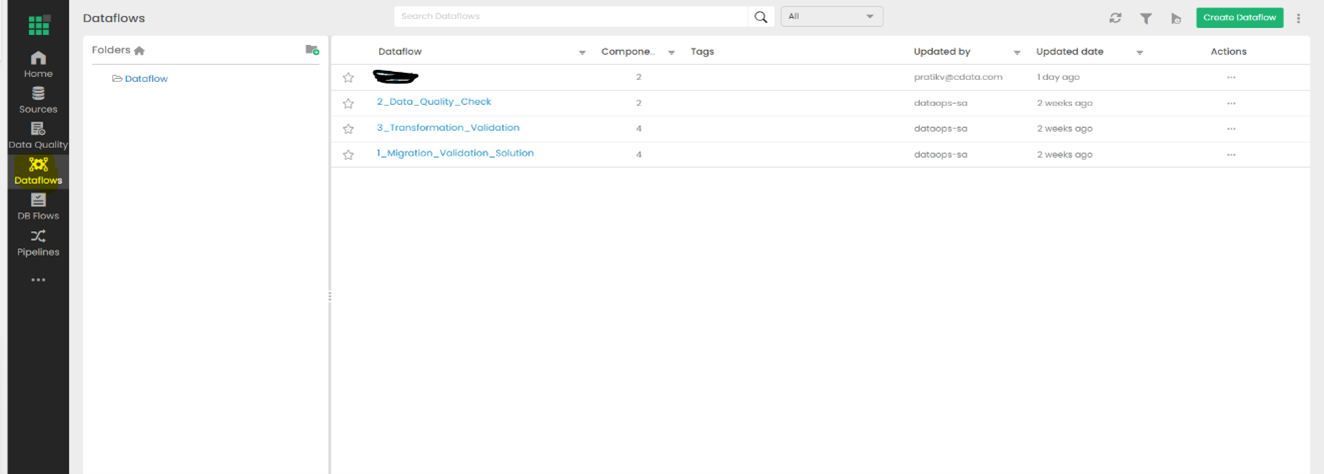Expand the sidebar more options ellipsis
This screenshot has height=474, width=1324.
pos(38,280)
